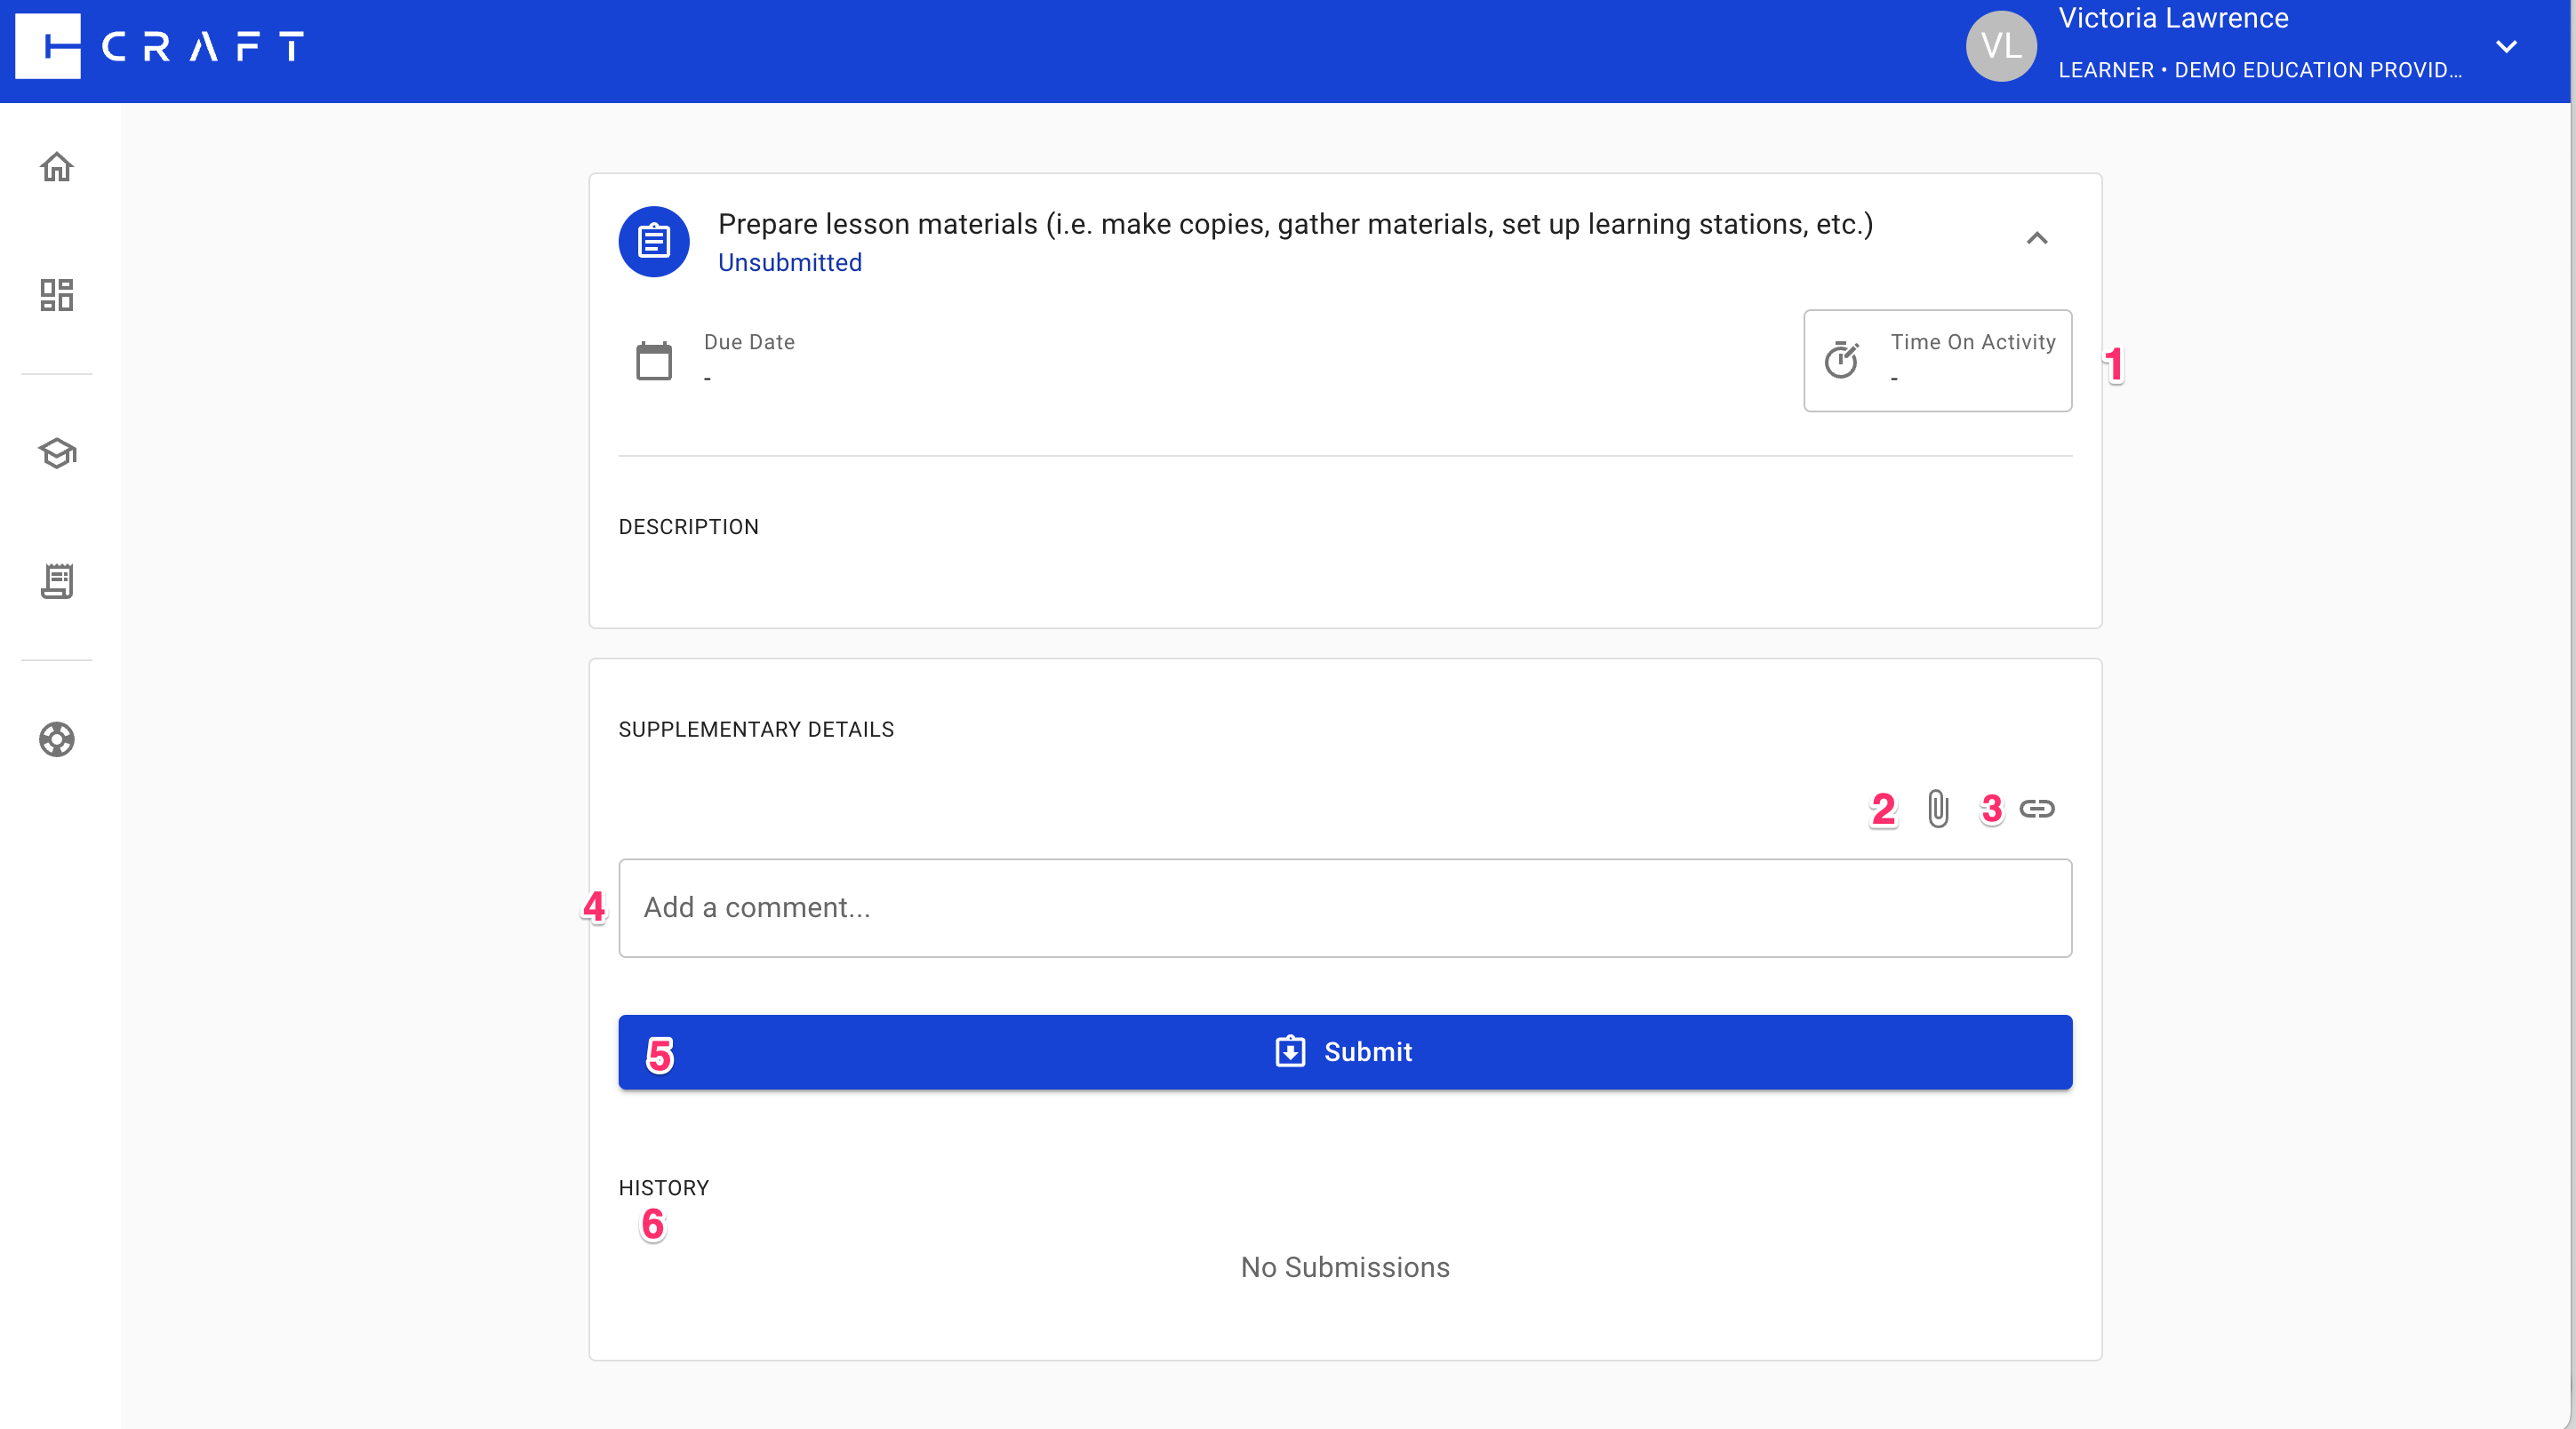The width and height of the screenshot is (2576, 1429).
Task: Click the stopwatch edit time icon
Action: [x=1841, y=360]
